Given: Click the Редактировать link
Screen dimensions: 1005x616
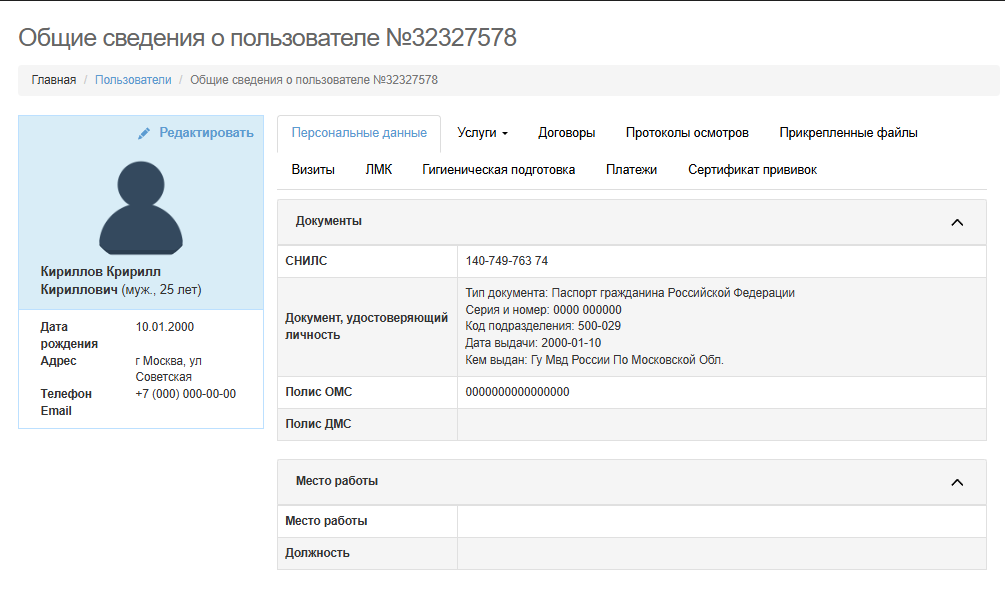Looking at the screenshot, I should pyautogui.click(x=206, y=133).
